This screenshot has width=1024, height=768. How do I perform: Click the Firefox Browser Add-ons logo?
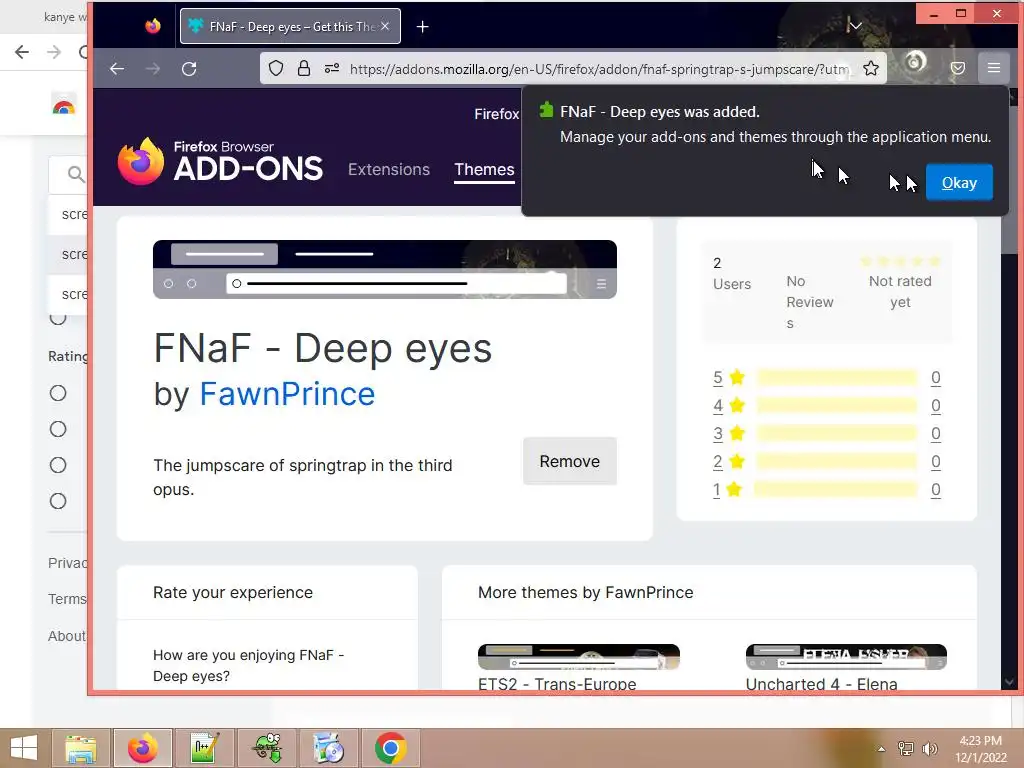coord(220,161)
